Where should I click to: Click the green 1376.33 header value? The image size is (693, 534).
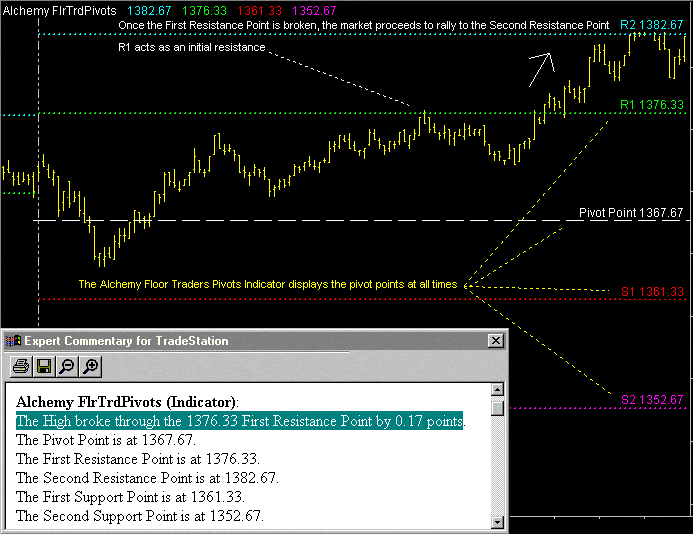point(204,11)
